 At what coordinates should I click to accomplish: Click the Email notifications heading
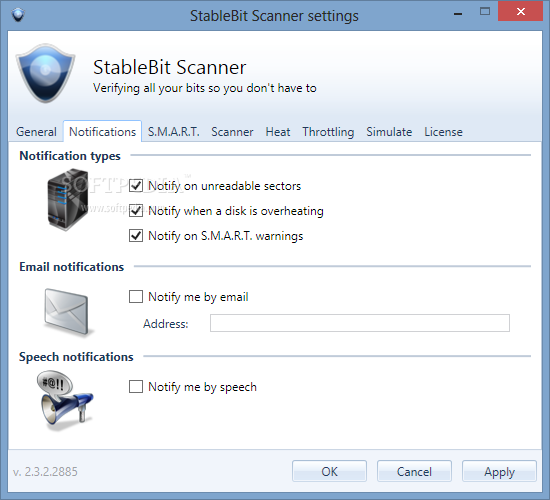coord(72,267)
